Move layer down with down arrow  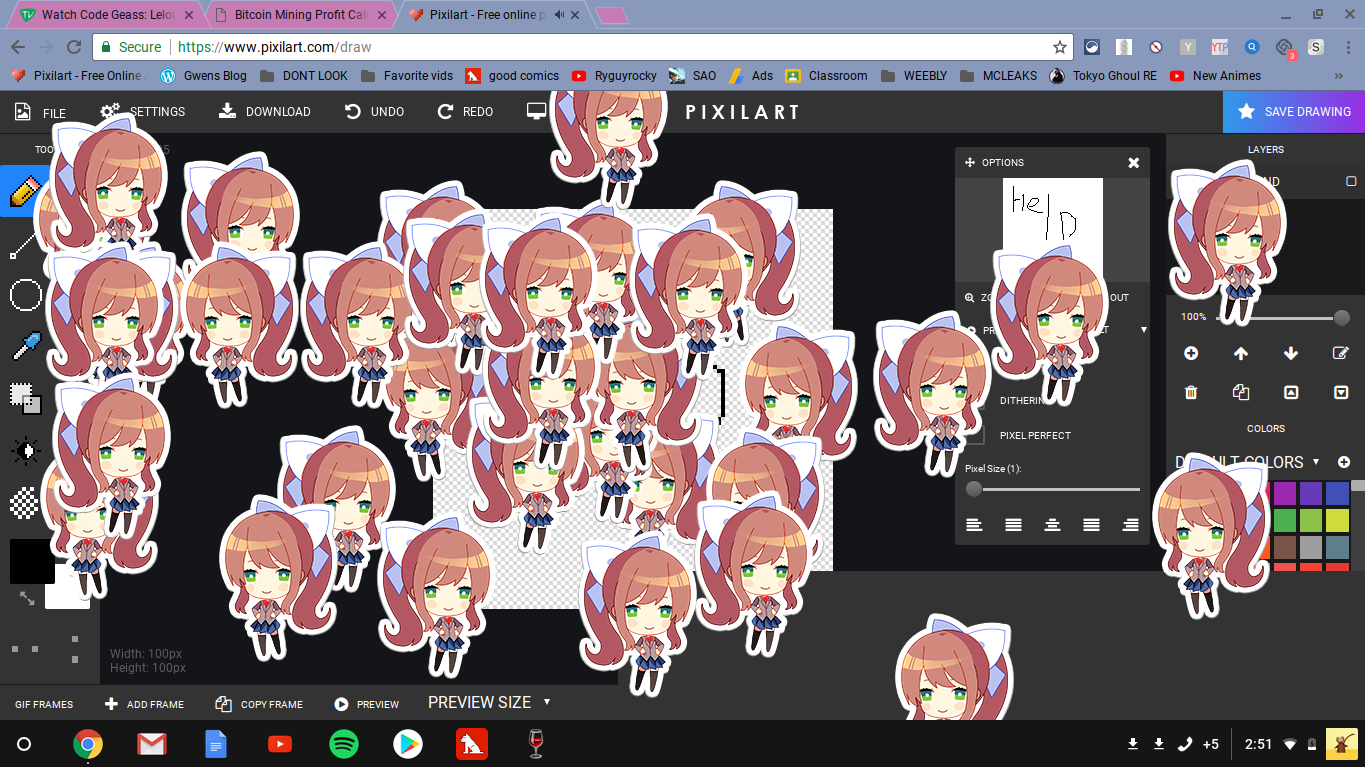tap(1291, 353)
